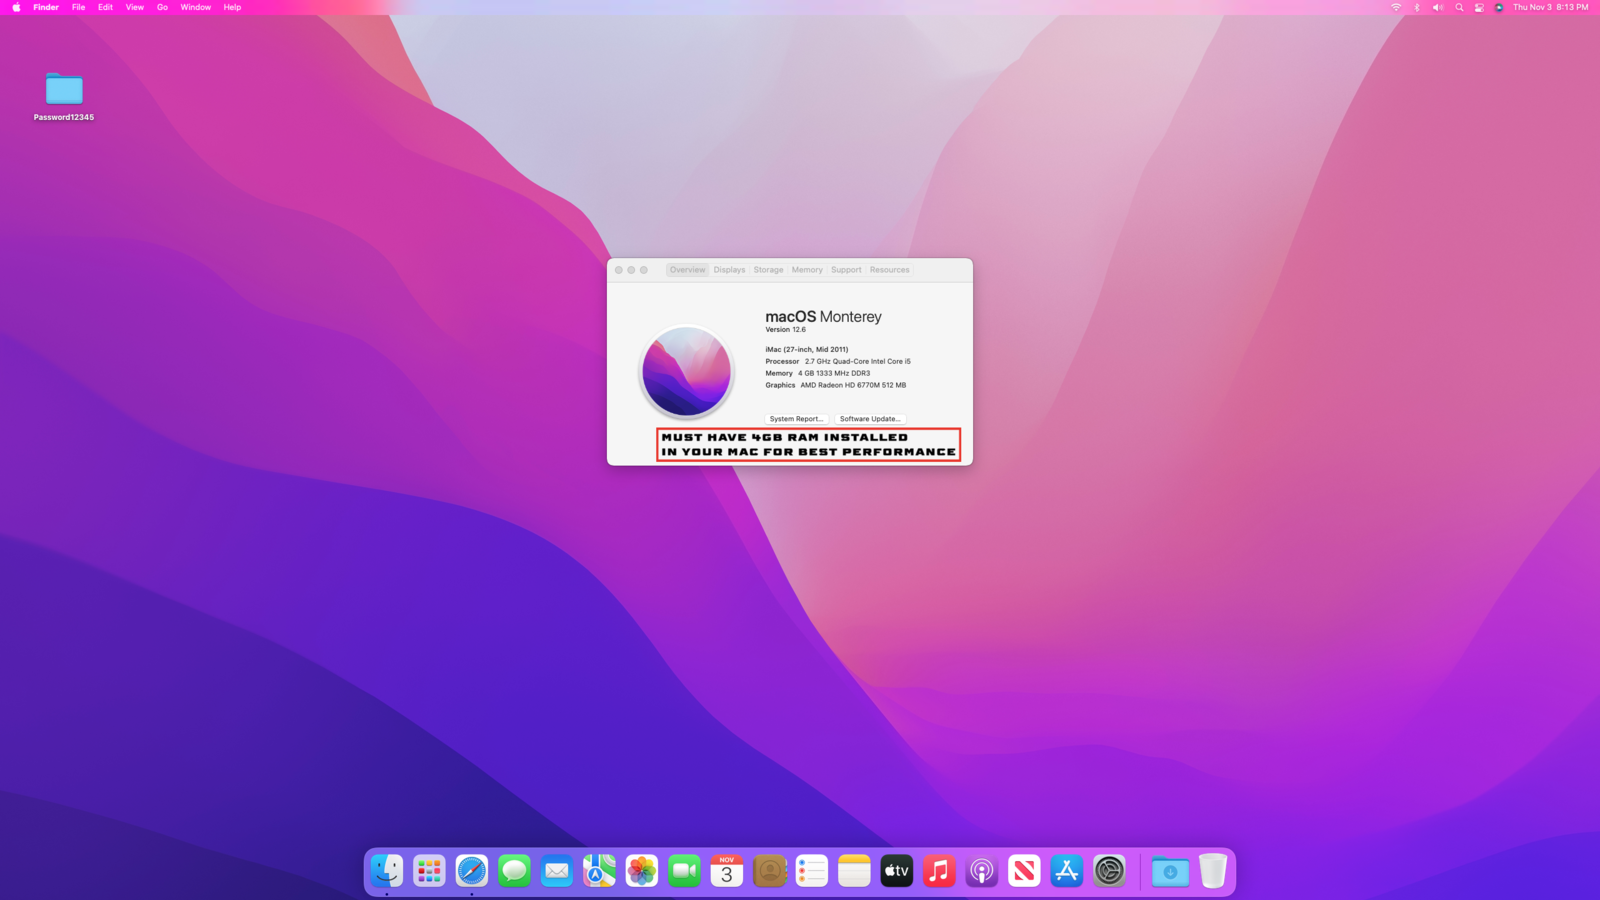This screenshot has height=900, width=1600.
Task: Select the Password12345 folder on the desktop
Action: tap(64, 96)
